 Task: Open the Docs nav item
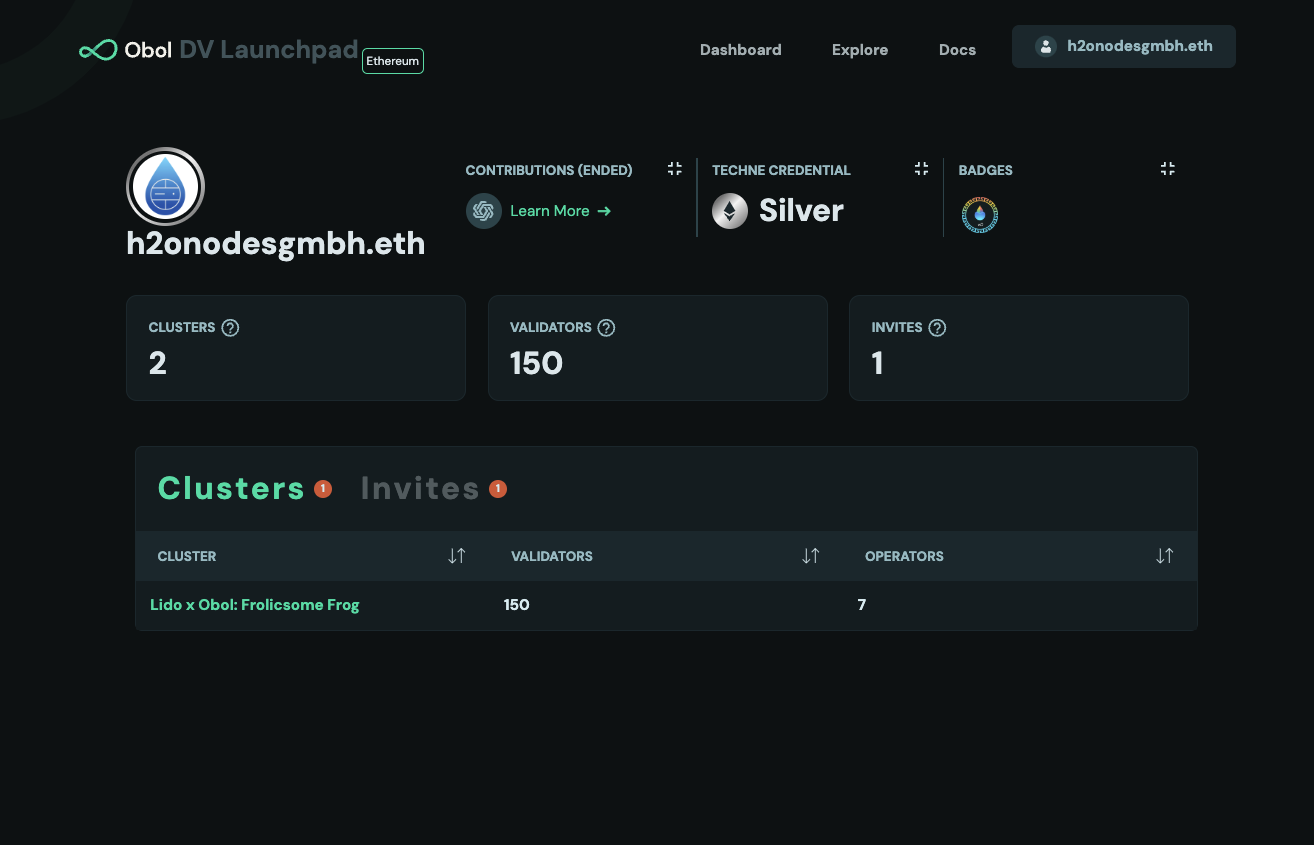(957, 50)
